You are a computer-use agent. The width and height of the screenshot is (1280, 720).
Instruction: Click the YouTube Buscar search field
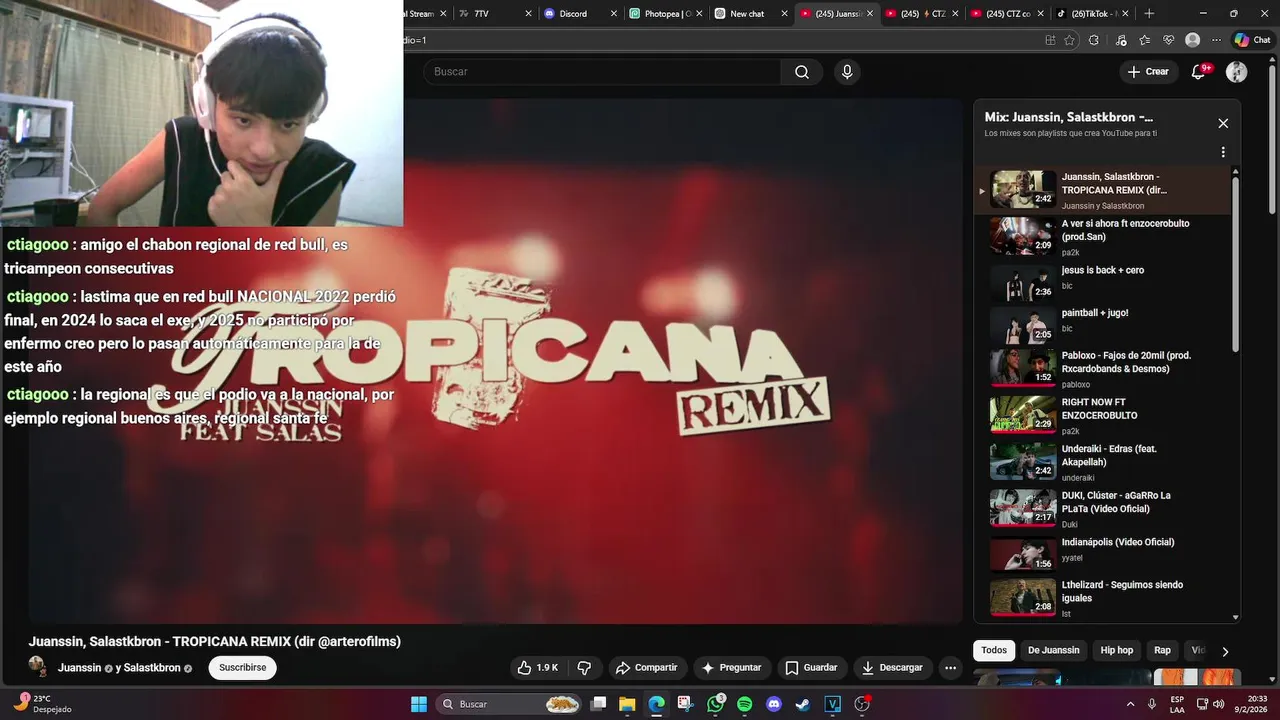click(x=602, y=72)
